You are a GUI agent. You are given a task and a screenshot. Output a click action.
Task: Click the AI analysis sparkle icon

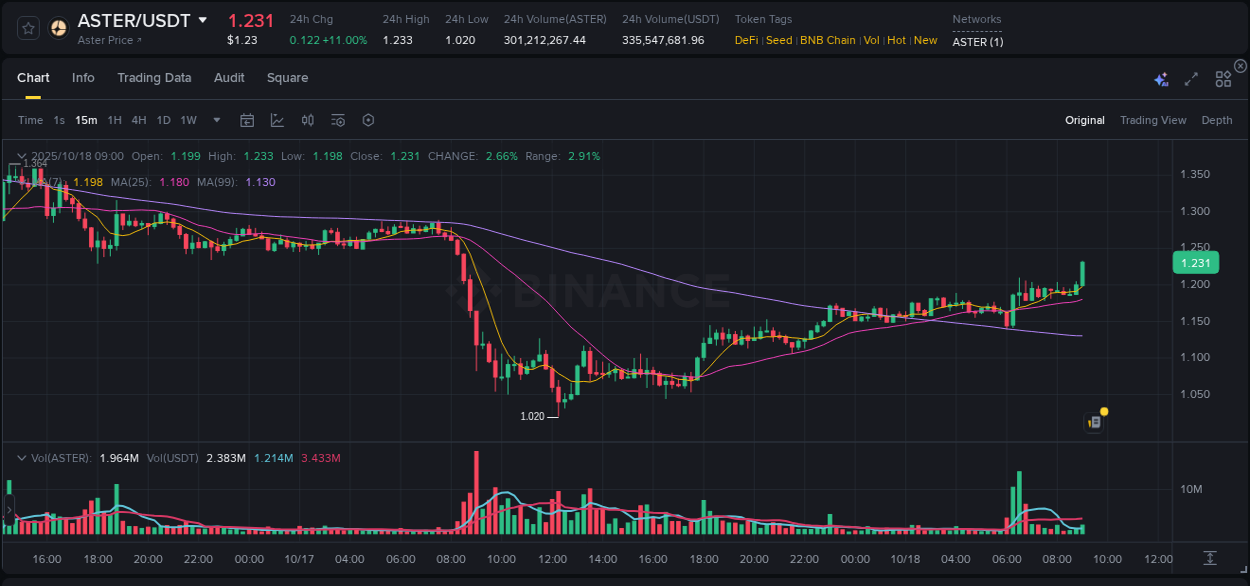pyautogui.click(x=1160, y=78)
